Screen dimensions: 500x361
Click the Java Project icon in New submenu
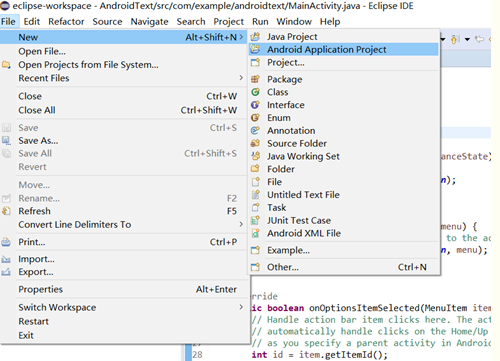coord(255,37)
